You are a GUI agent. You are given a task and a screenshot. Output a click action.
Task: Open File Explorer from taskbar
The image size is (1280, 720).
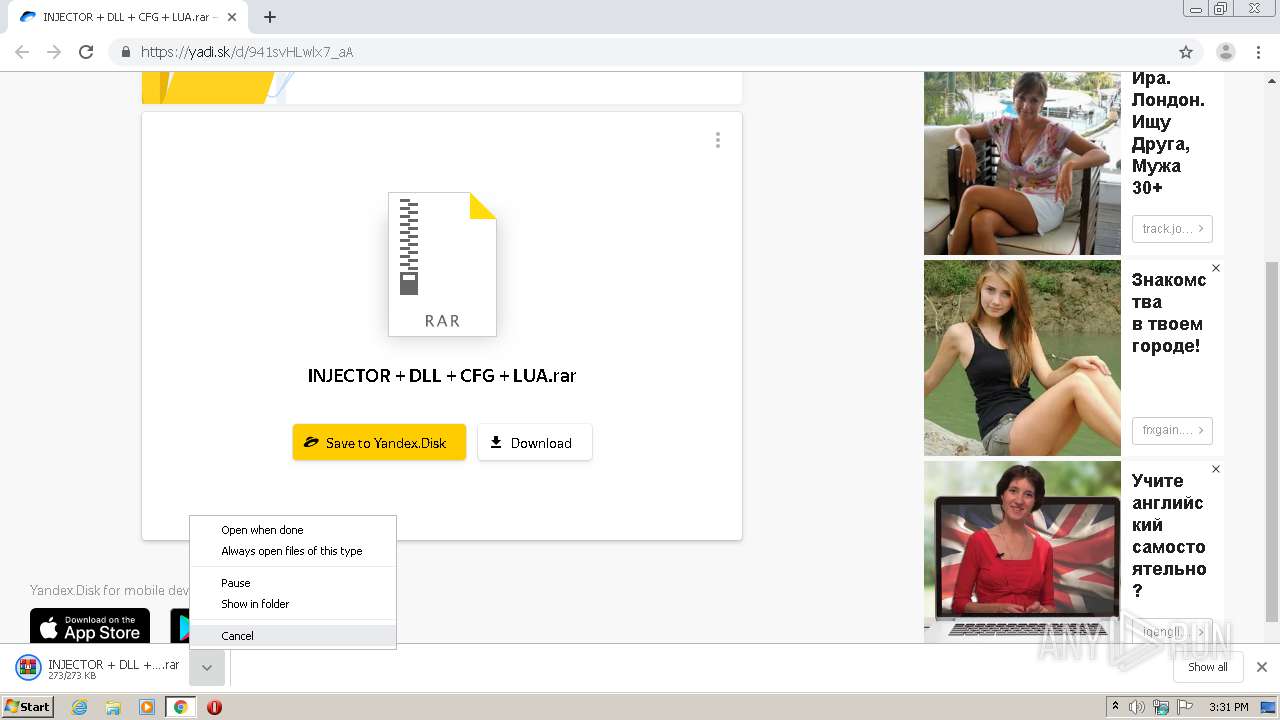(x=113, y=707)
